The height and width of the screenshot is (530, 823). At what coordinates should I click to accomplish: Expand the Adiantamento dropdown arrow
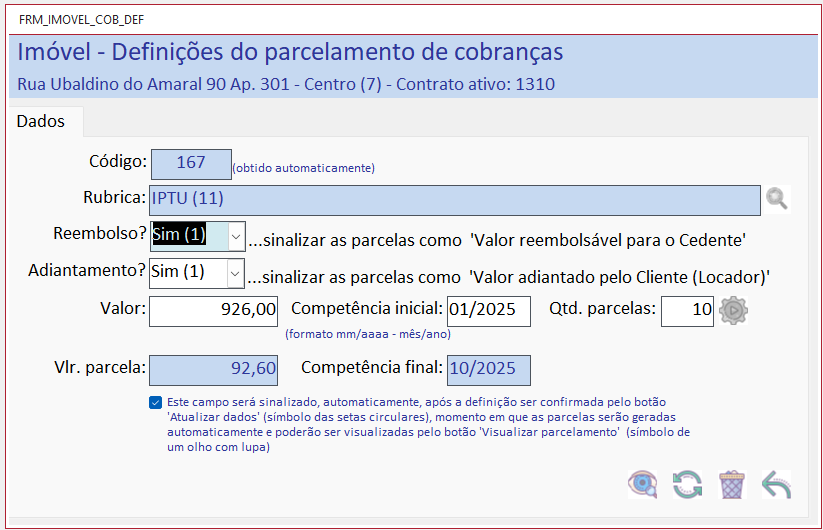(235, 273)
